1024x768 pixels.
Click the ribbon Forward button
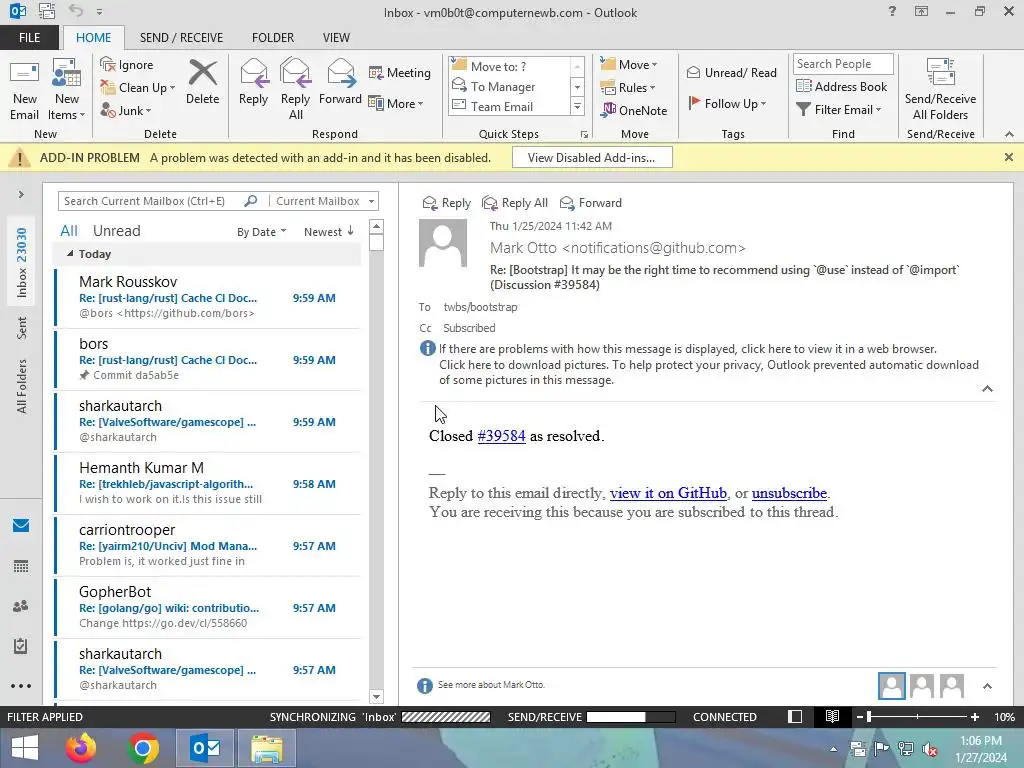click(340, 82)
